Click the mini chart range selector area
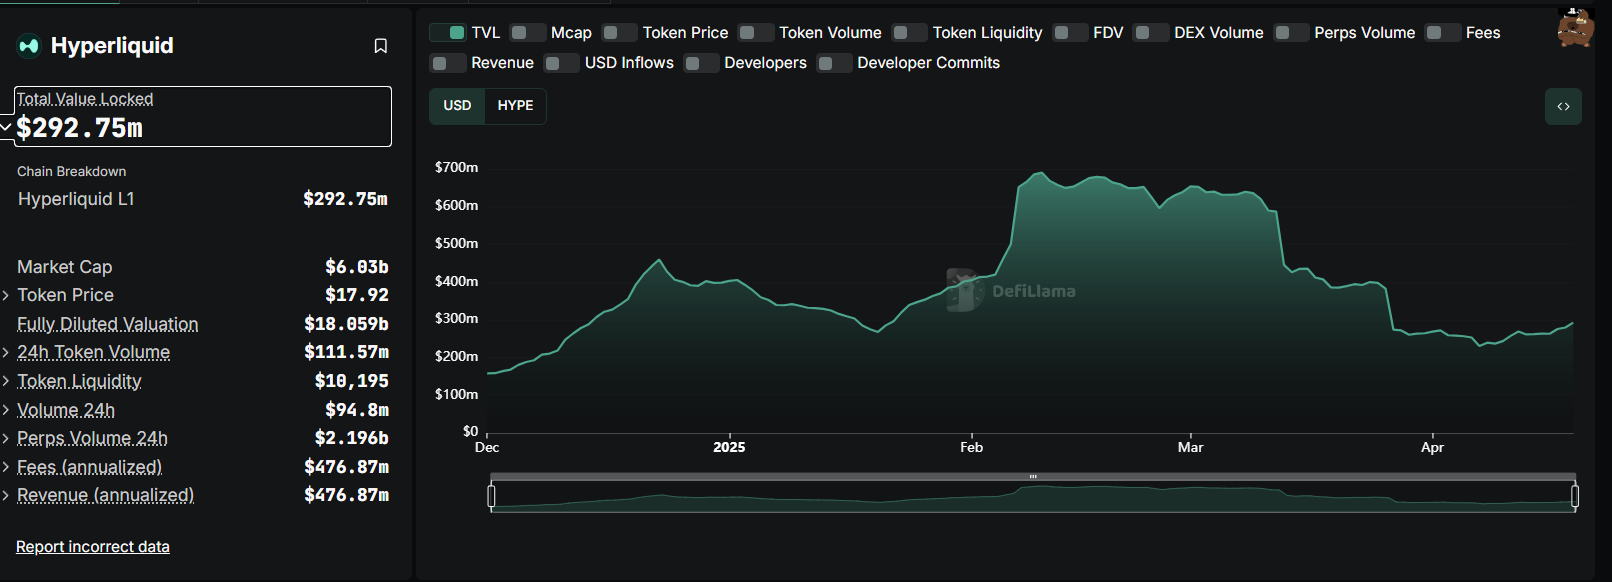 [1033, 497]
